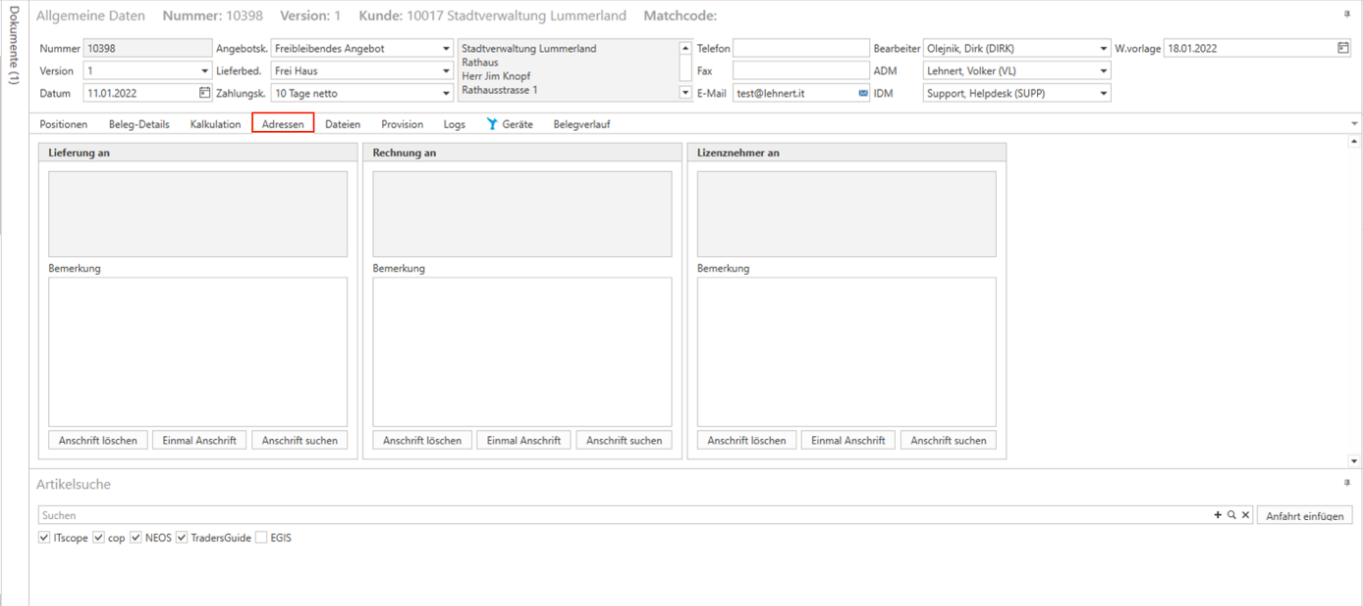Image resolution: width=1363 pixels, height=606 pixels.
Task: Clear search with the X icon
Action: [x=1245, y=515]
